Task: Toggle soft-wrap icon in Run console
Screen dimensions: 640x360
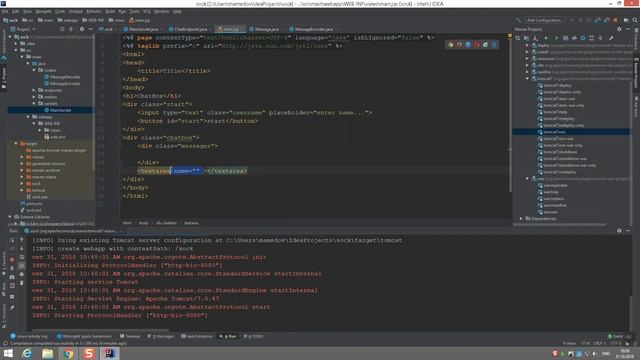Action: (22, 257)
